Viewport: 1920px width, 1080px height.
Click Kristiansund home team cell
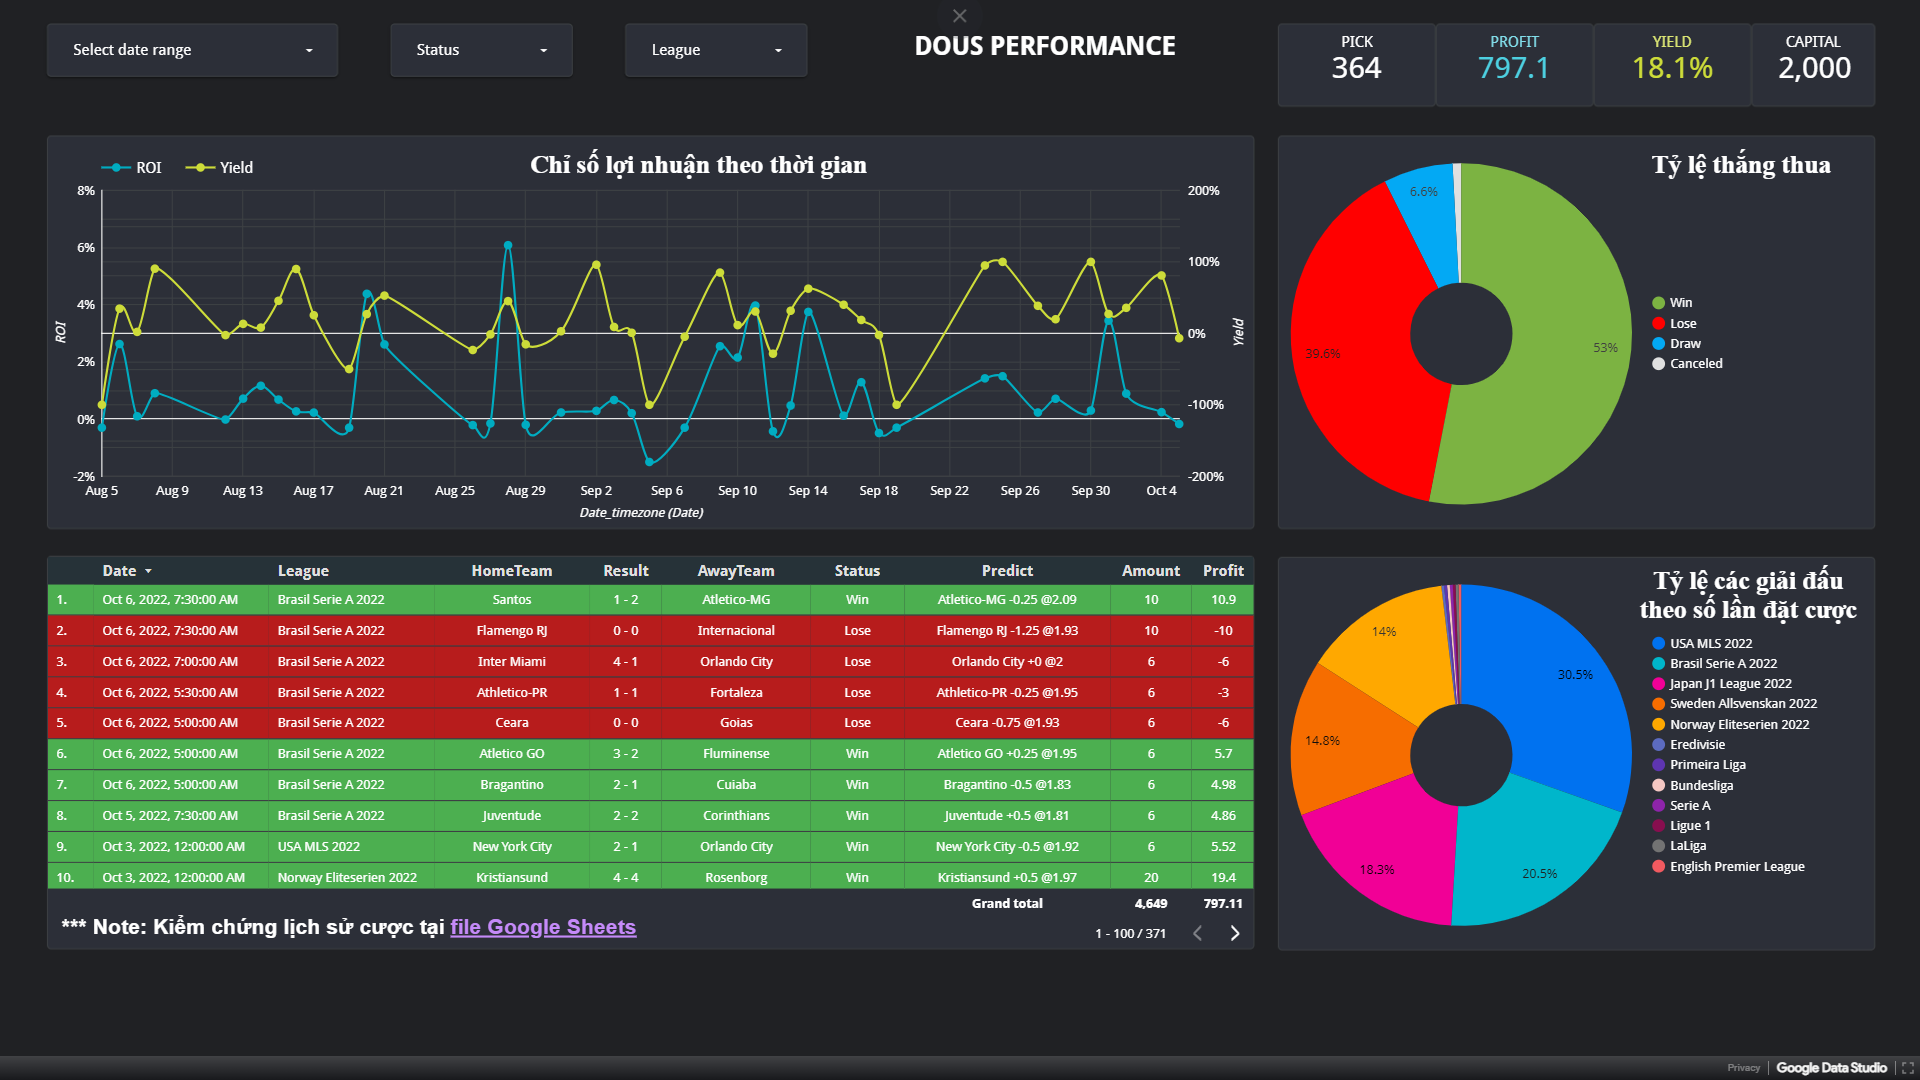pos(511,878)
